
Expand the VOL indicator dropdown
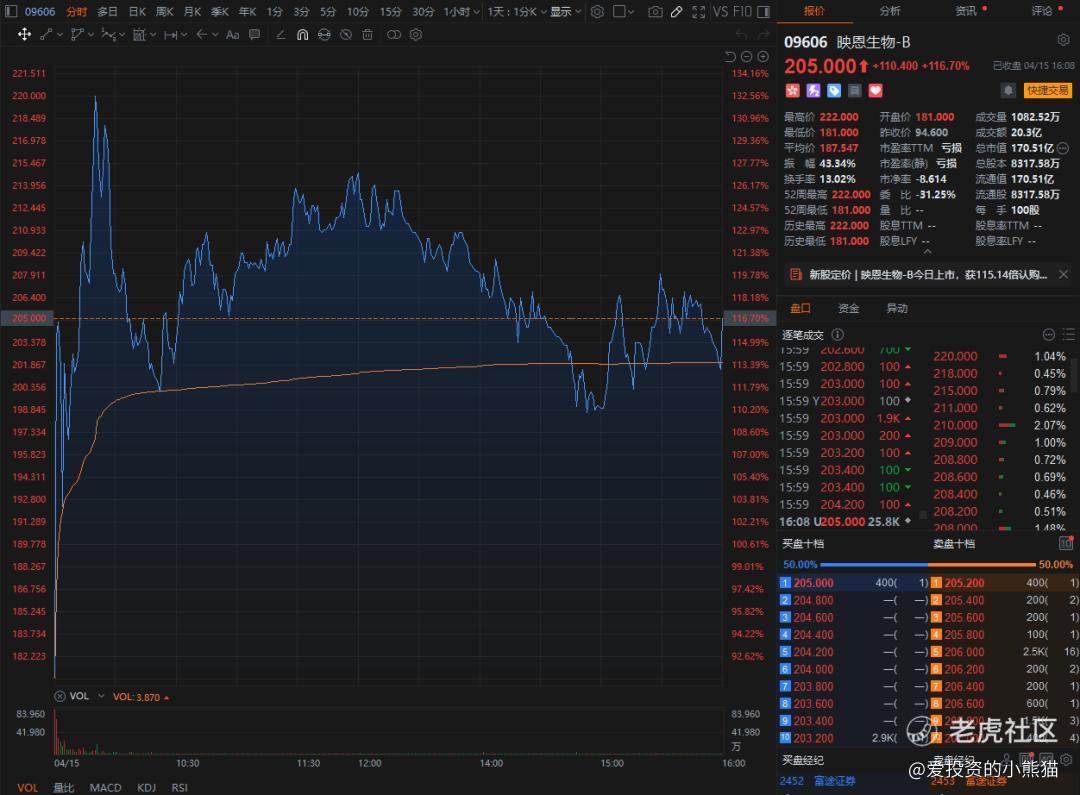tap(101, 696)
